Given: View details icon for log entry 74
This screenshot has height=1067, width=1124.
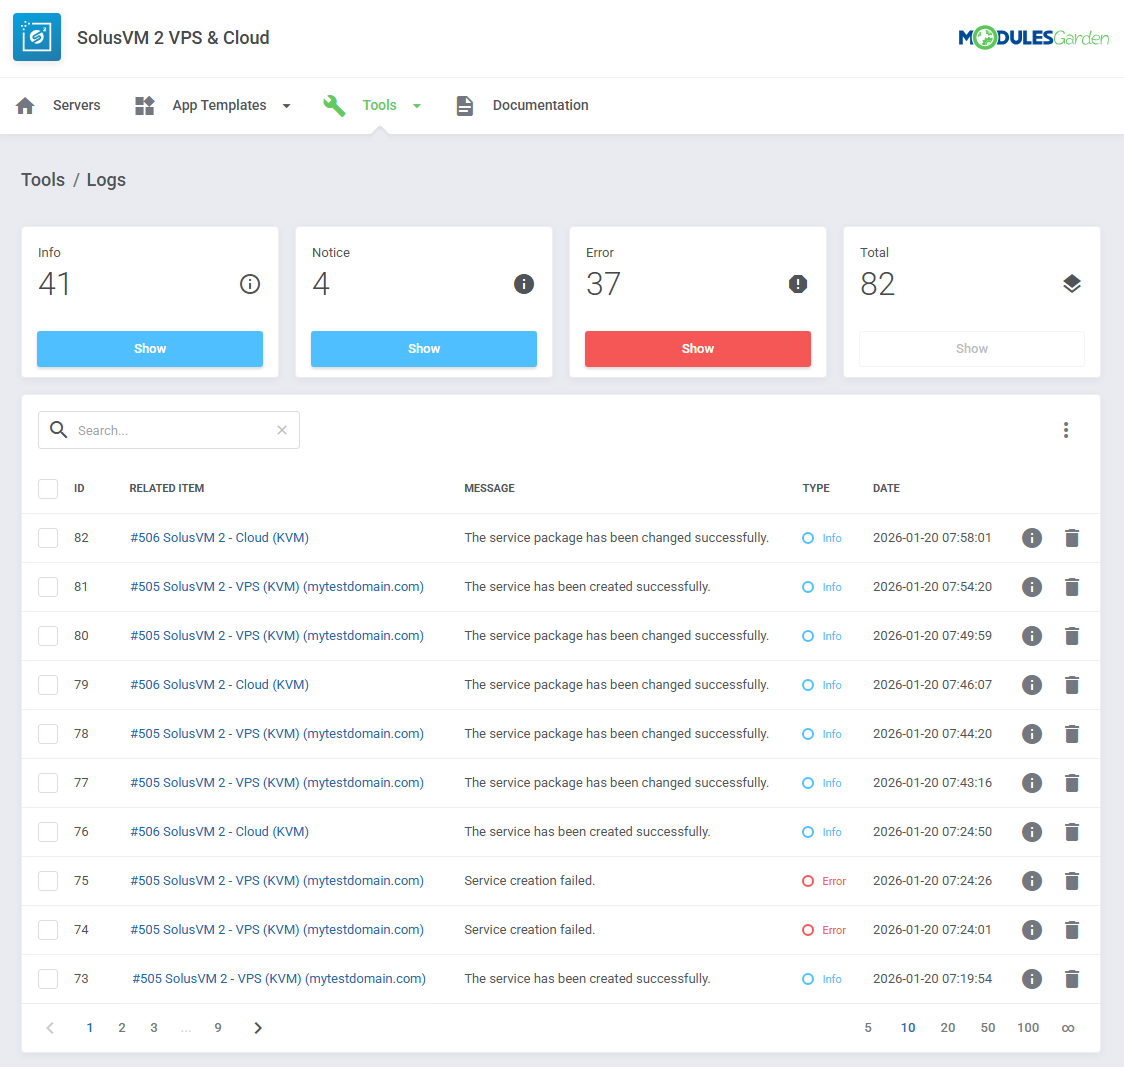Looking at the screenshot, I should pyautogui.click(x=1032, y=930).
